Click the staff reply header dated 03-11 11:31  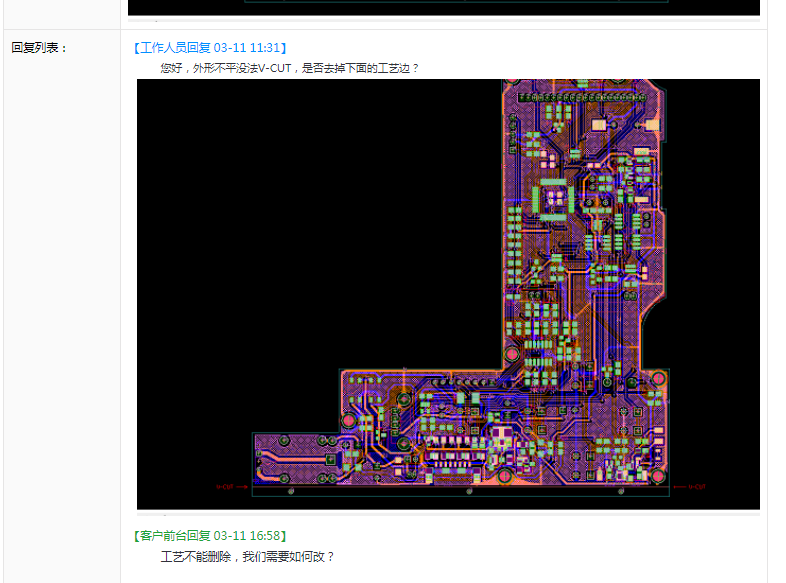[x=210, y=47]
